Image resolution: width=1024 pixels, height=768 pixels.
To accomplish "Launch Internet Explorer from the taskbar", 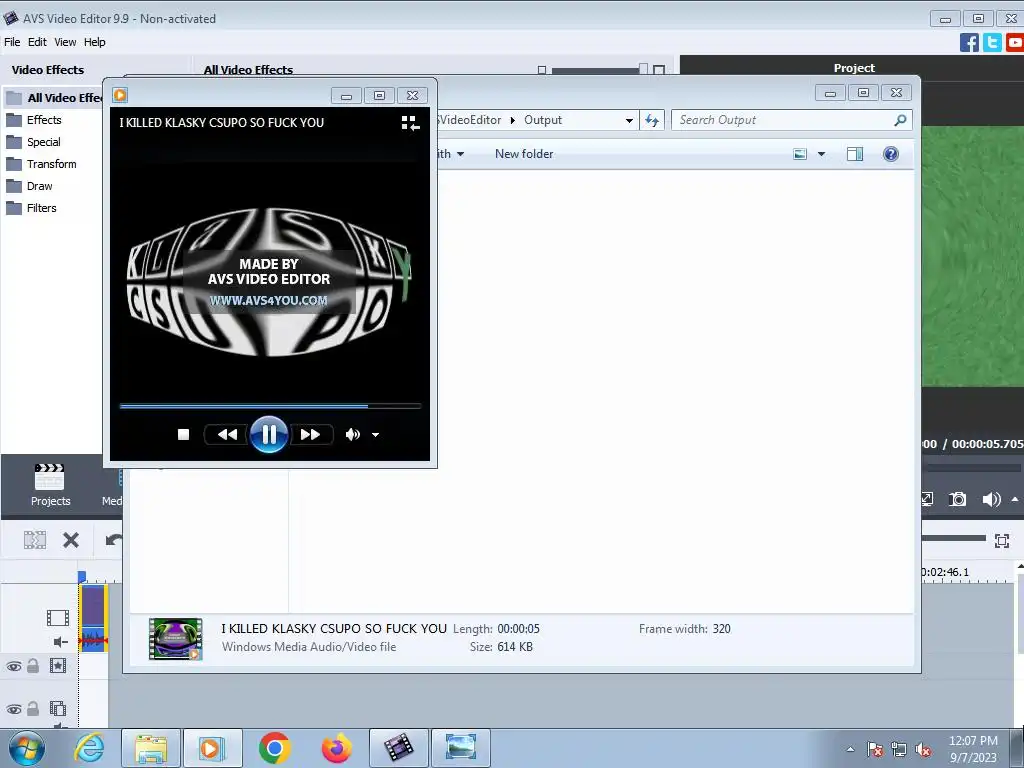I will 89,748.
